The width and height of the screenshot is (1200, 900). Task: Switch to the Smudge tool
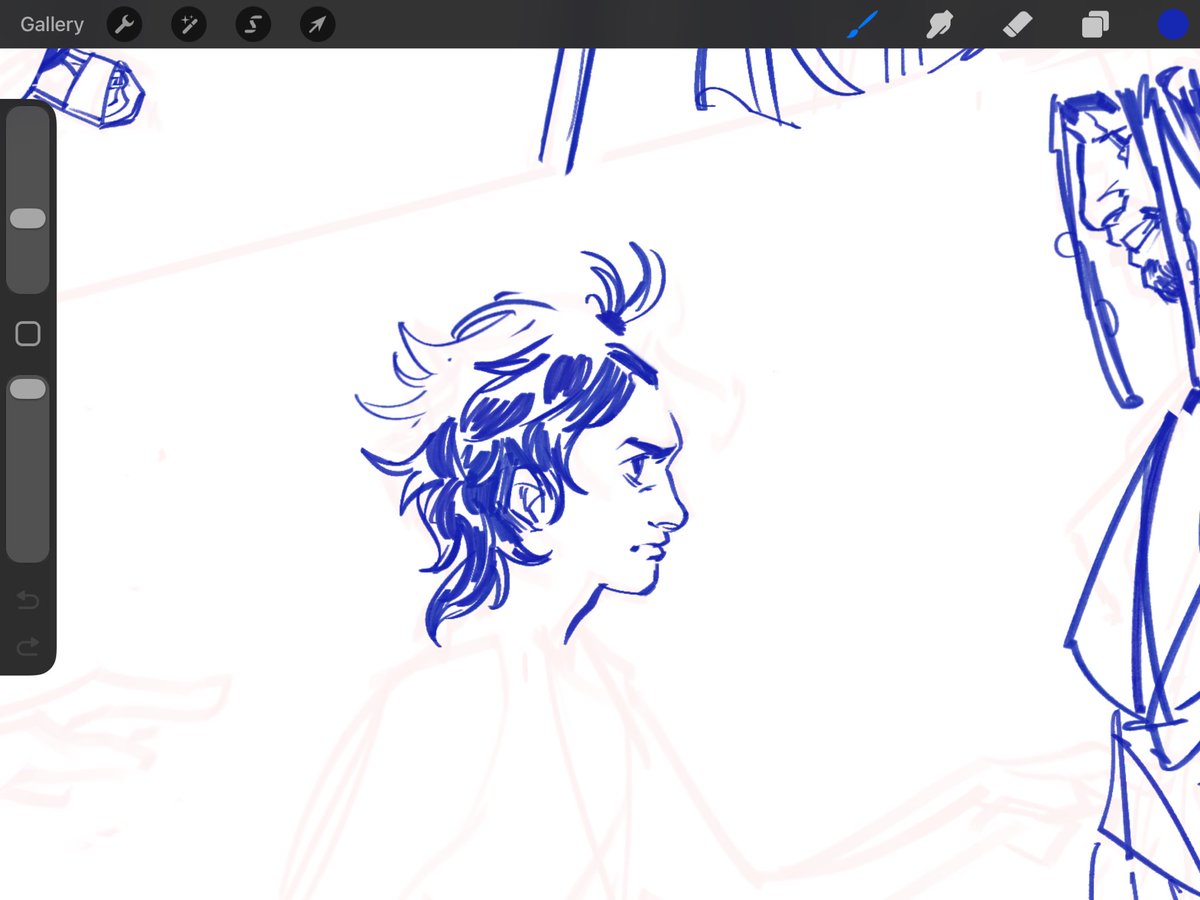tap(940, 24)
